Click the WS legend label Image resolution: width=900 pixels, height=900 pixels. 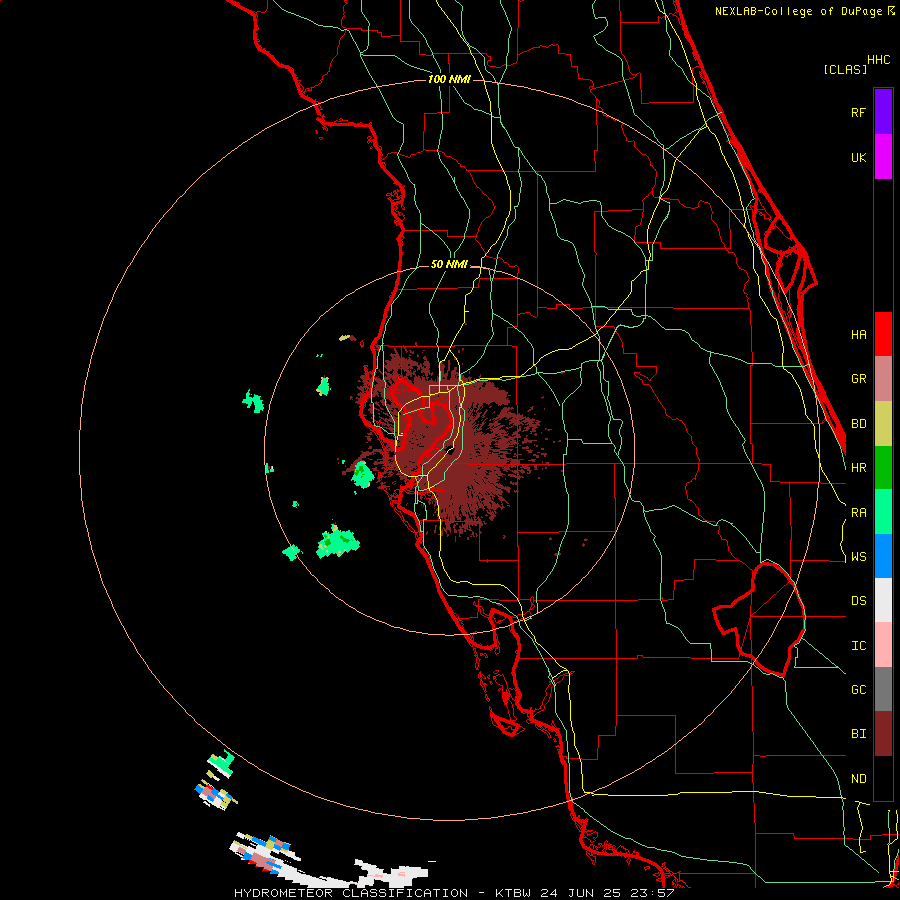[x=858, y=557]
